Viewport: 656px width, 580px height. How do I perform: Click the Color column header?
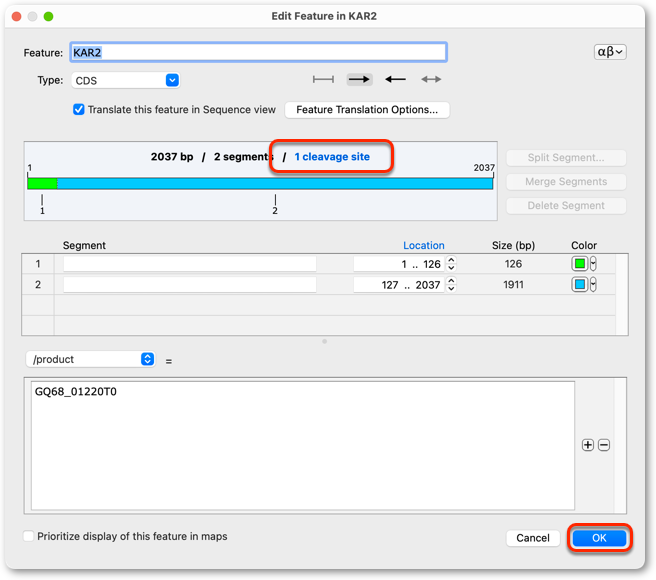point(584,245)
